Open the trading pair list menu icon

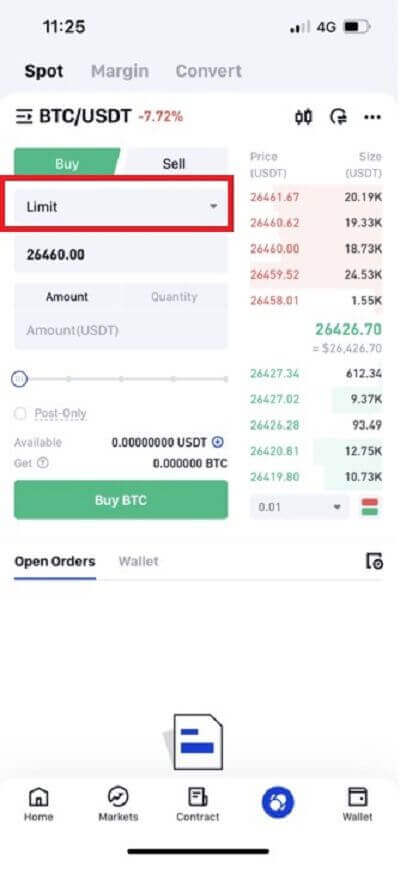[23, 117]
